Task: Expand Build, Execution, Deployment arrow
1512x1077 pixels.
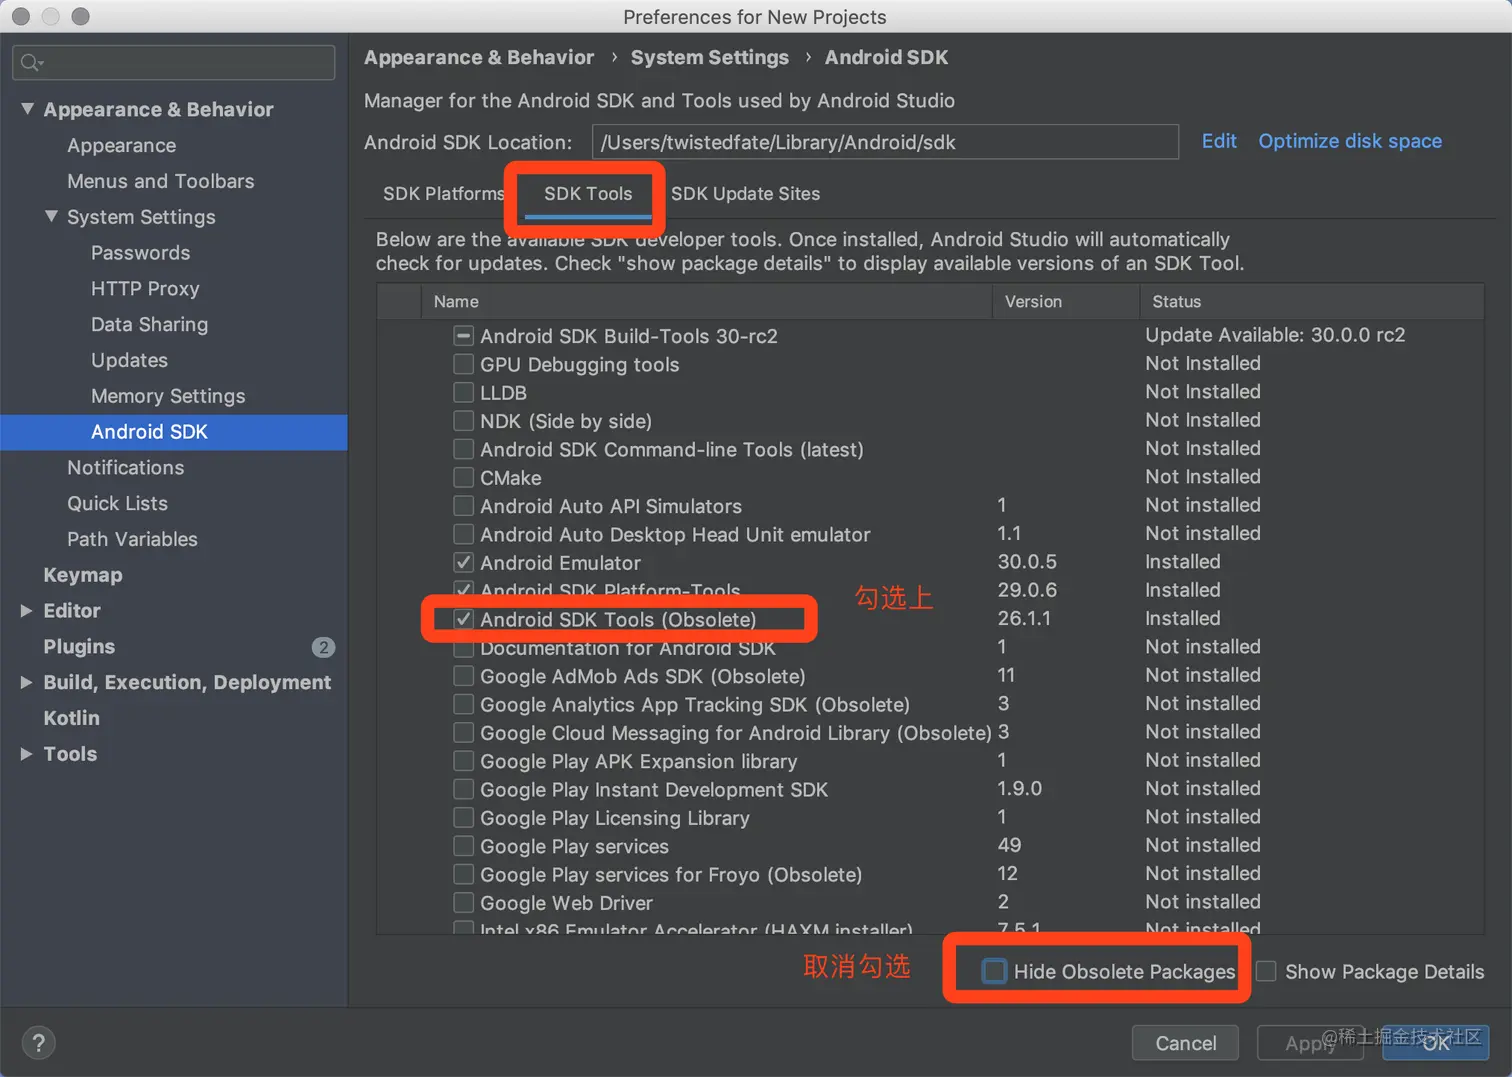Action: click(27, 682)
